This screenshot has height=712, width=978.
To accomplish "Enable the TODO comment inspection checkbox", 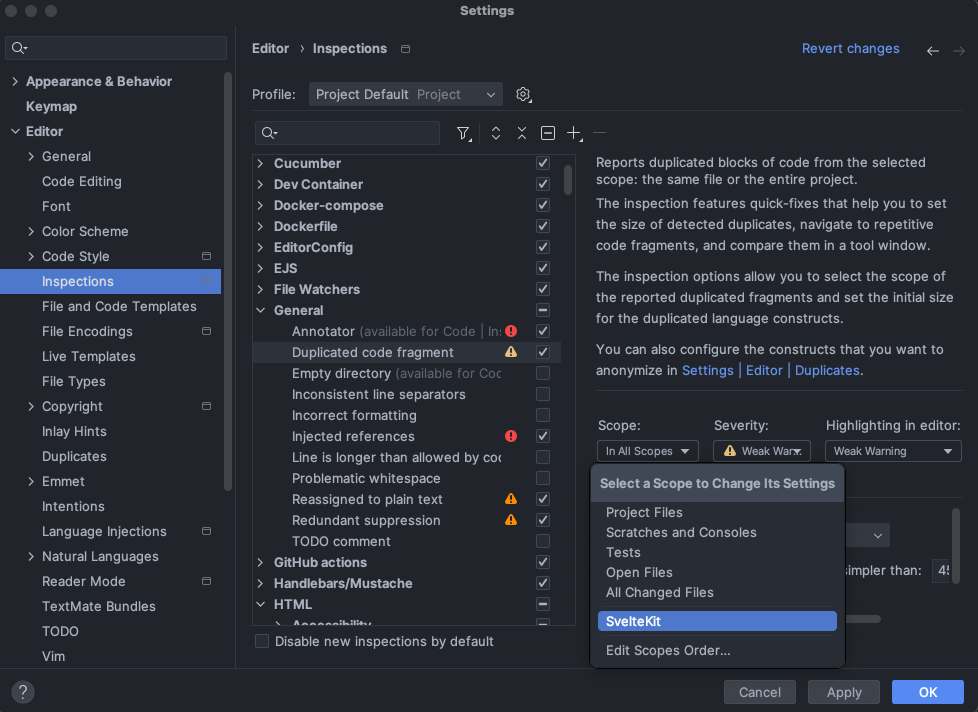I will pyautogui.click(x=543, y=541).
